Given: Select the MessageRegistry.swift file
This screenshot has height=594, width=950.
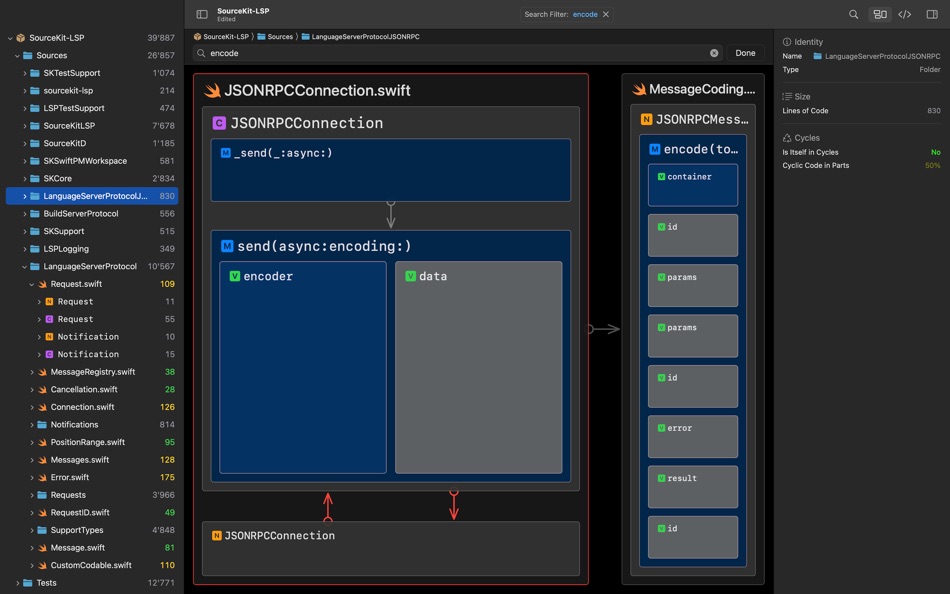Looking at the screenshot, I should pos(92,372).
